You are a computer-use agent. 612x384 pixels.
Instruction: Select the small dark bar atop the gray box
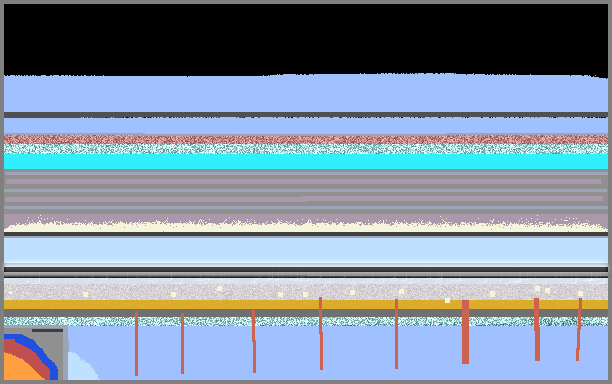tap(47, 330)
